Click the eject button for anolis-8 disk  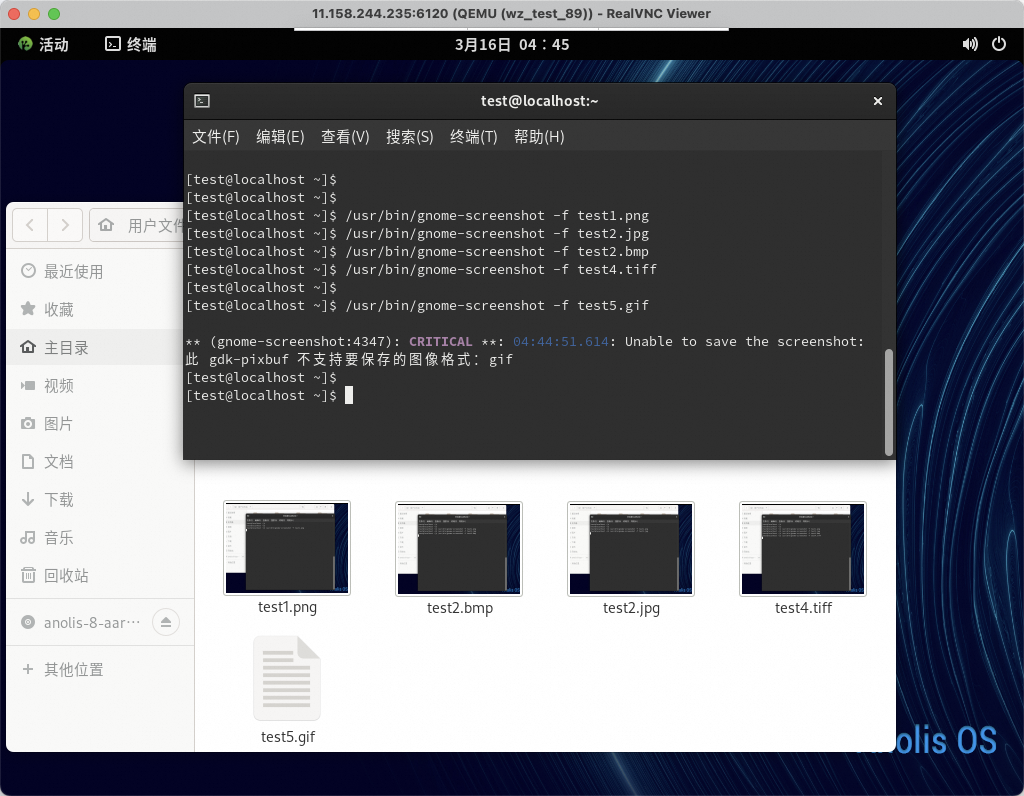point(166,622)
